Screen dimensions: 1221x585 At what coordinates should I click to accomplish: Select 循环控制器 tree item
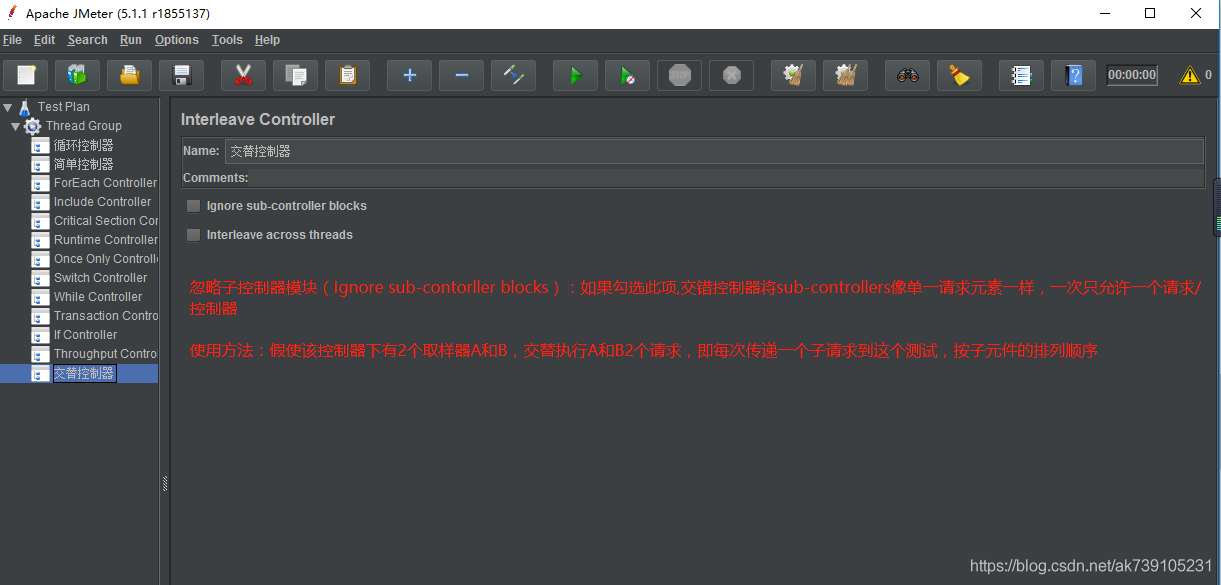pyautogui.click(x=83, y=145)
